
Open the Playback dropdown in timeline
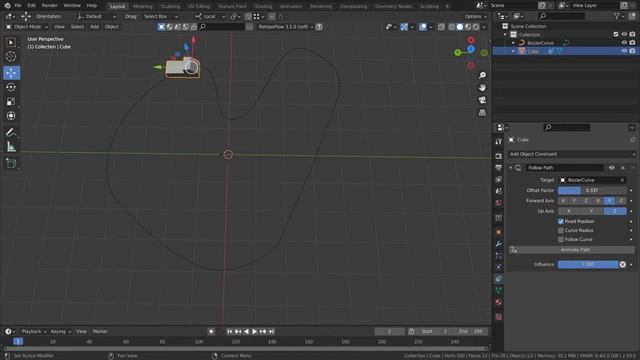point(34,331)
